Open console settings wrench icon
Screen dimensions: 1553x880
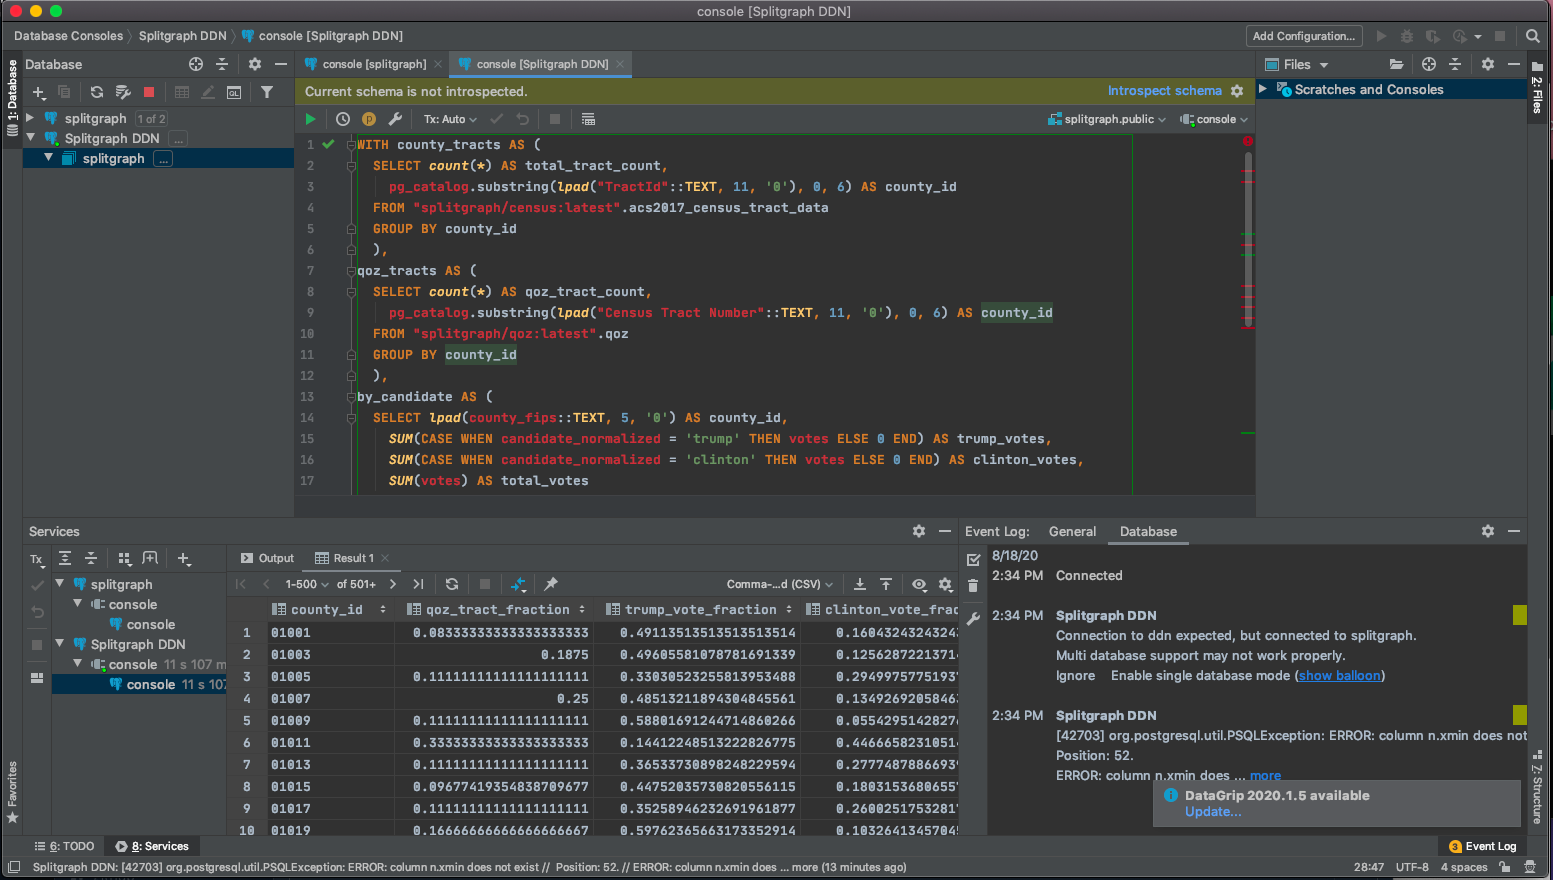[x=395, y=119]
